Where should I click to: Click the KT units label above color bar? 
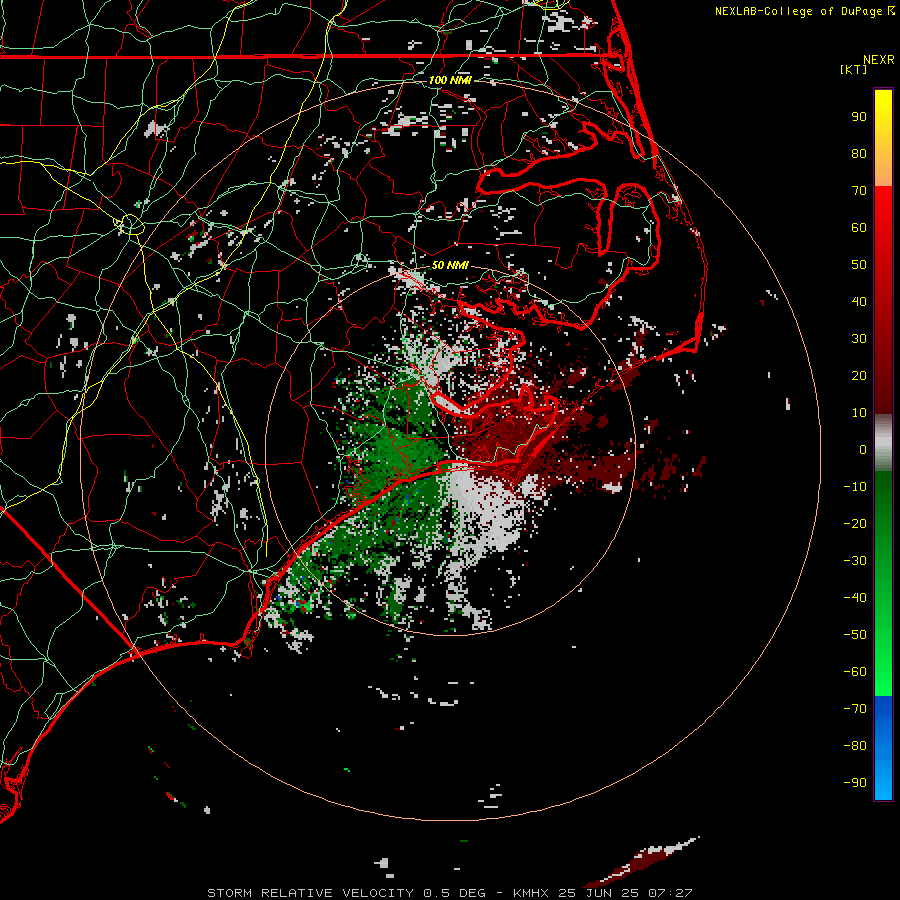tap(854, 69)
